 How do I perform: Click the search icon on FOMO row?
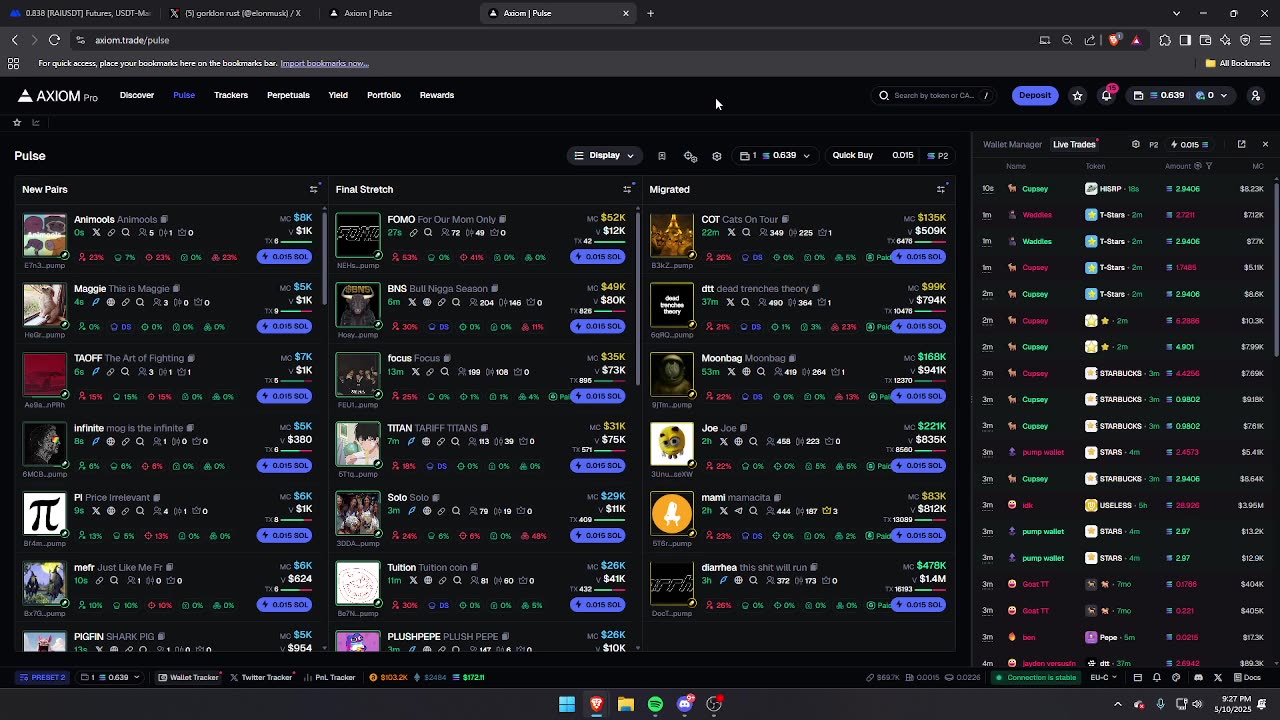click(x=428, y=233)
